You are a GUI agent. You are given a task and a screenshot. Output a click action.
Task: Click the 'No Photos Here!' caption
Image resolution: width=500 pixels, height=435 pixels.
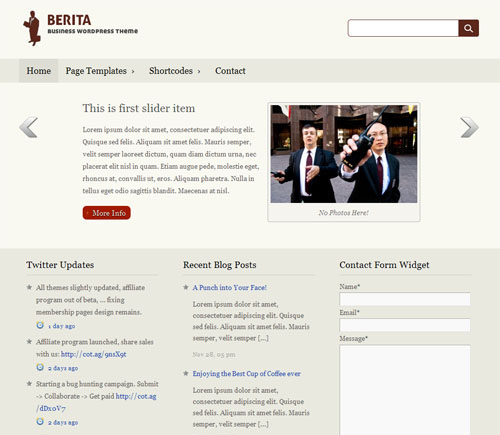(344, 213)
